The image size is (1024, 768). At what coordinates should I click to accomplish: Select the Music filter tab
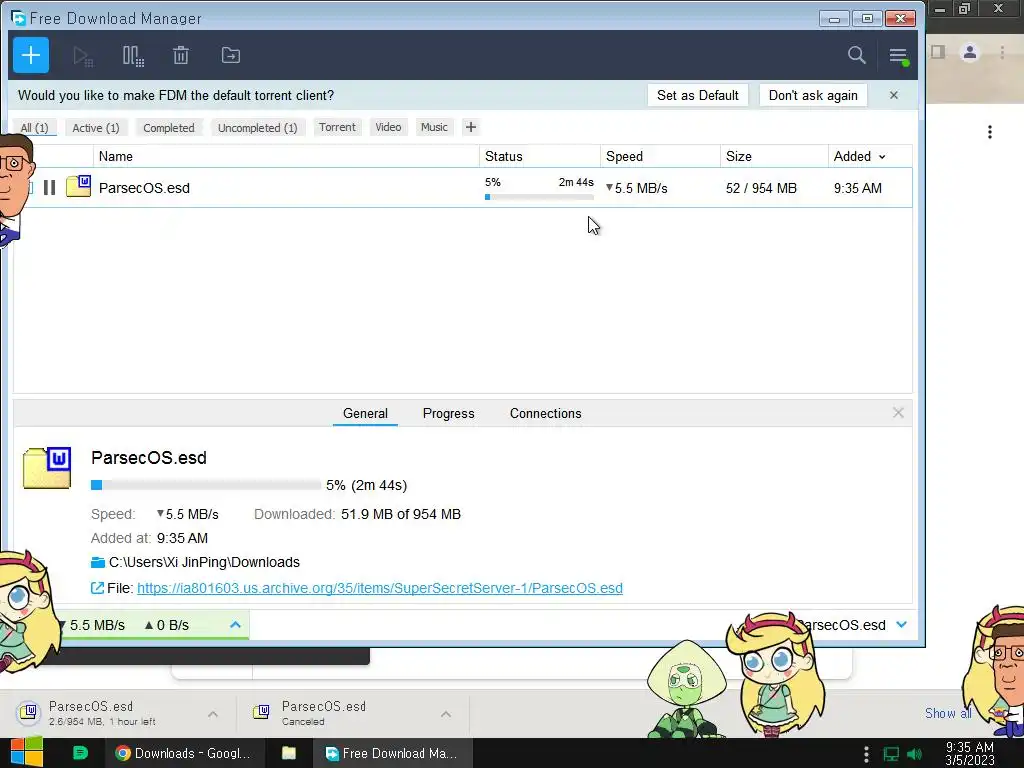pyautogui.click(x=434, y=127)
